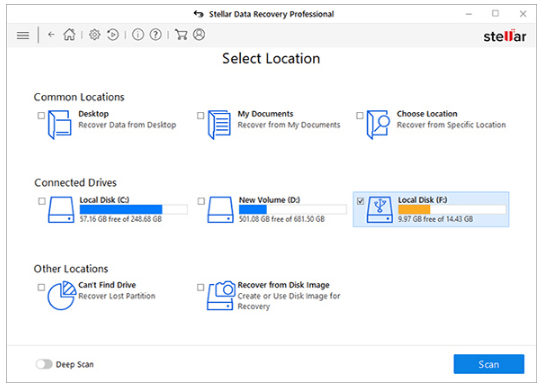
Task: Open the hamburger menu
Action: tap(23, 35)
